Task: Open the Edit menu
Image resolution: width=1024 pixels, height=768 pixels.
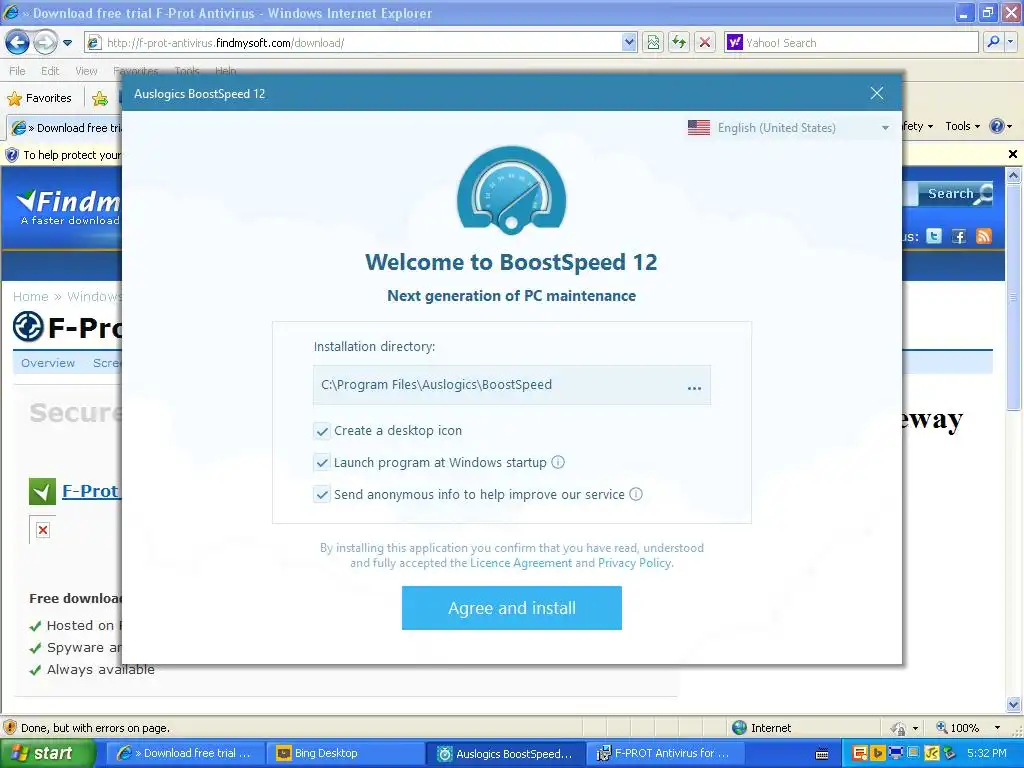Action: [x=50, y=71]
